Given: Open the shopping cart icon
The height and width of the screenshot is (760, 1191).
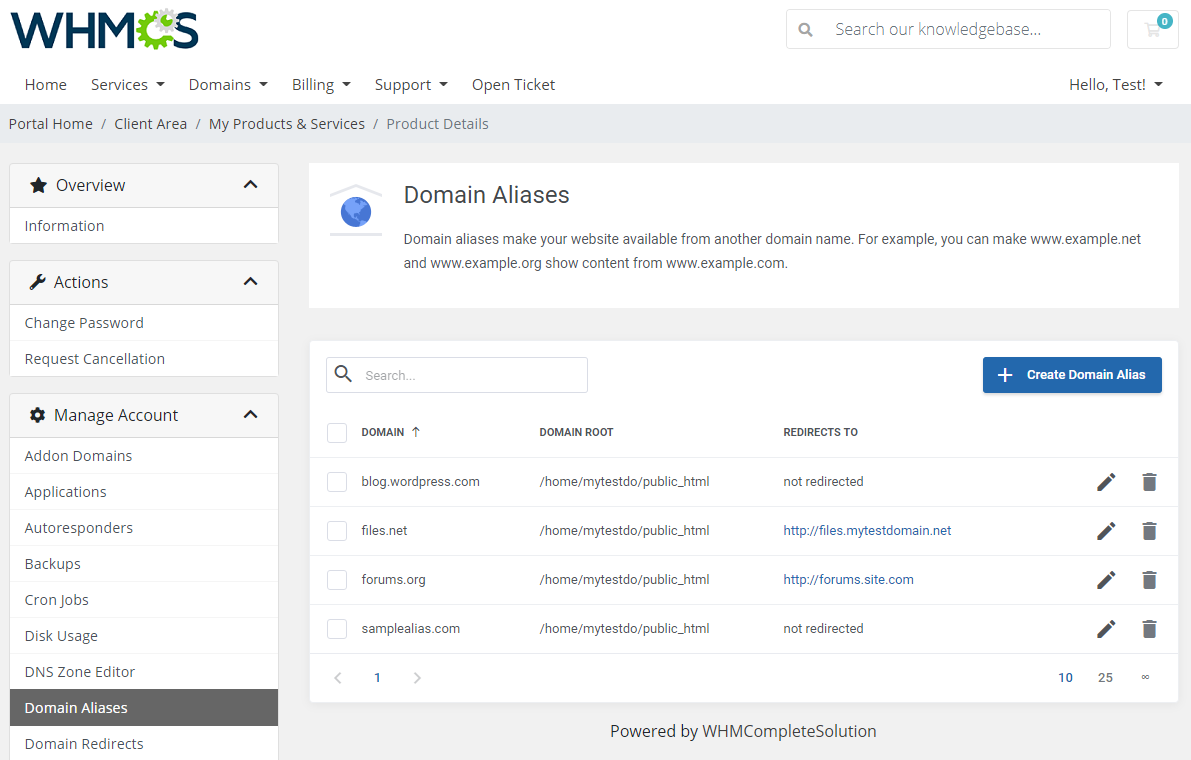Looking at the screenshot, I should [1152, 29].
